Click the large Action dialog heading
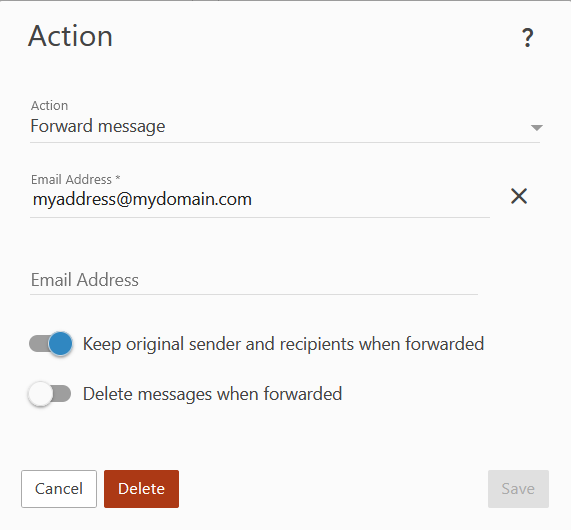The height and width of the screenshot is (530, 571). click(70, 36)
